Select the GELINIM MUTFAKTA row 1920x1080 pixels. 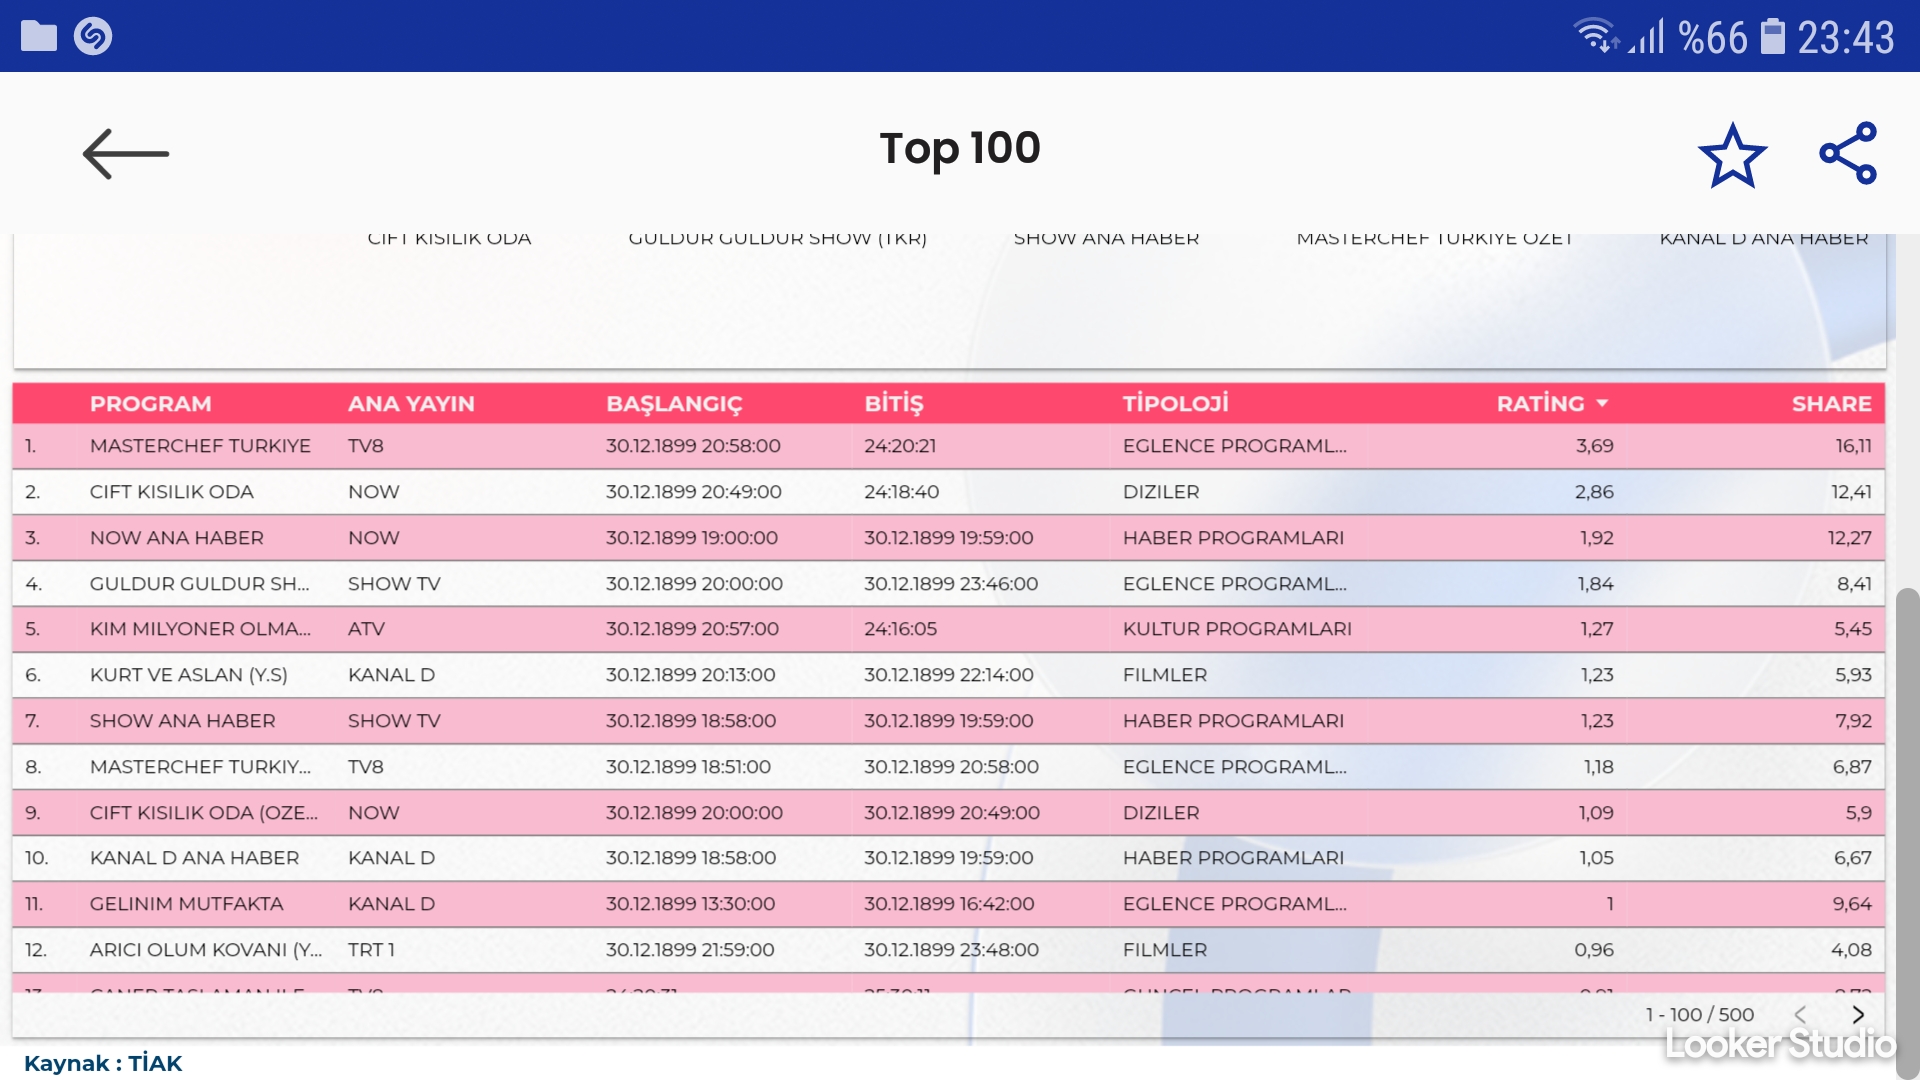coord(187,904)
